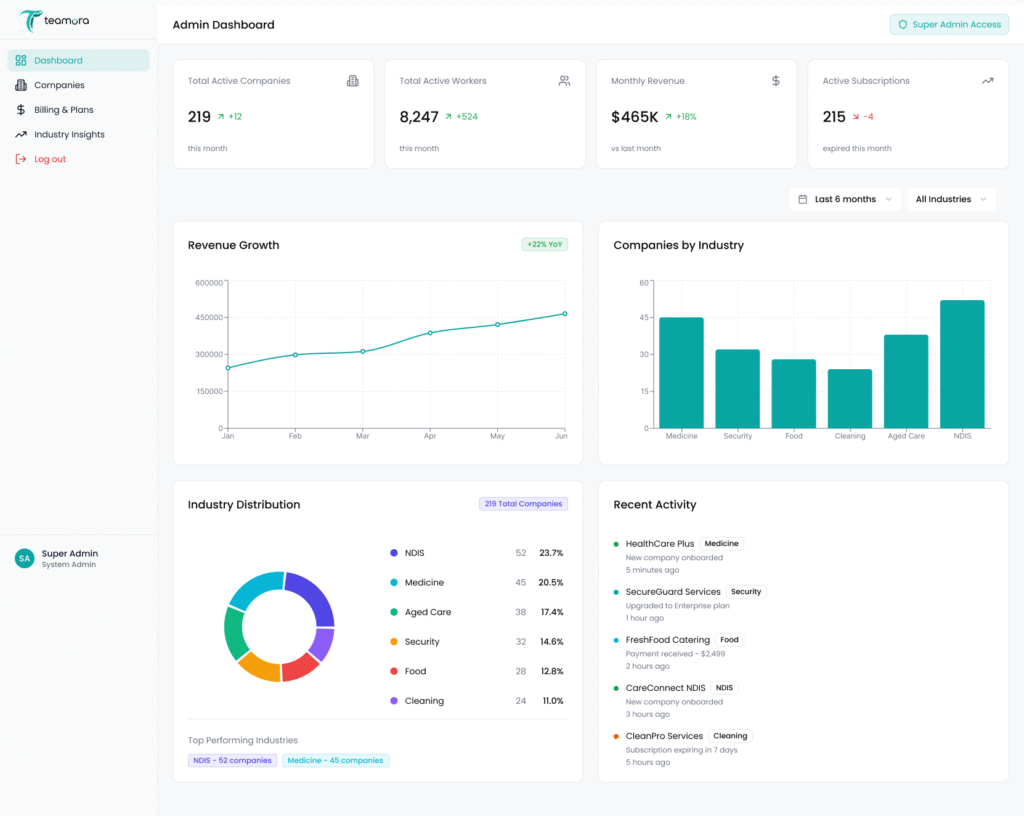Open the Last 6 months dropdown
This screenshot has height=816, width=1024.
pos(846,199)
